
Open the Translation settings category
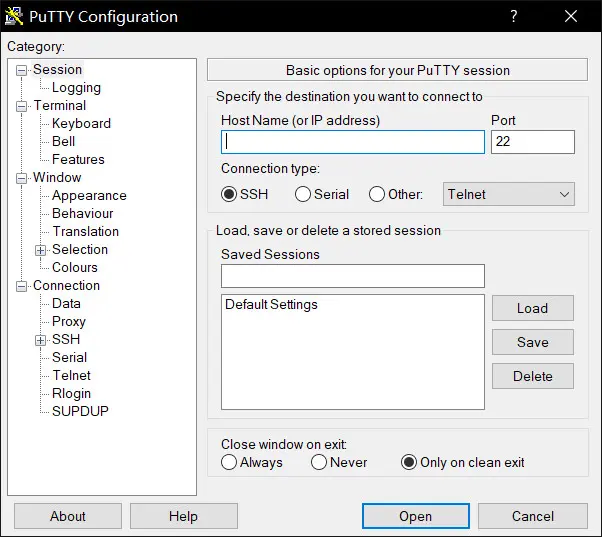tap(86, 231)
